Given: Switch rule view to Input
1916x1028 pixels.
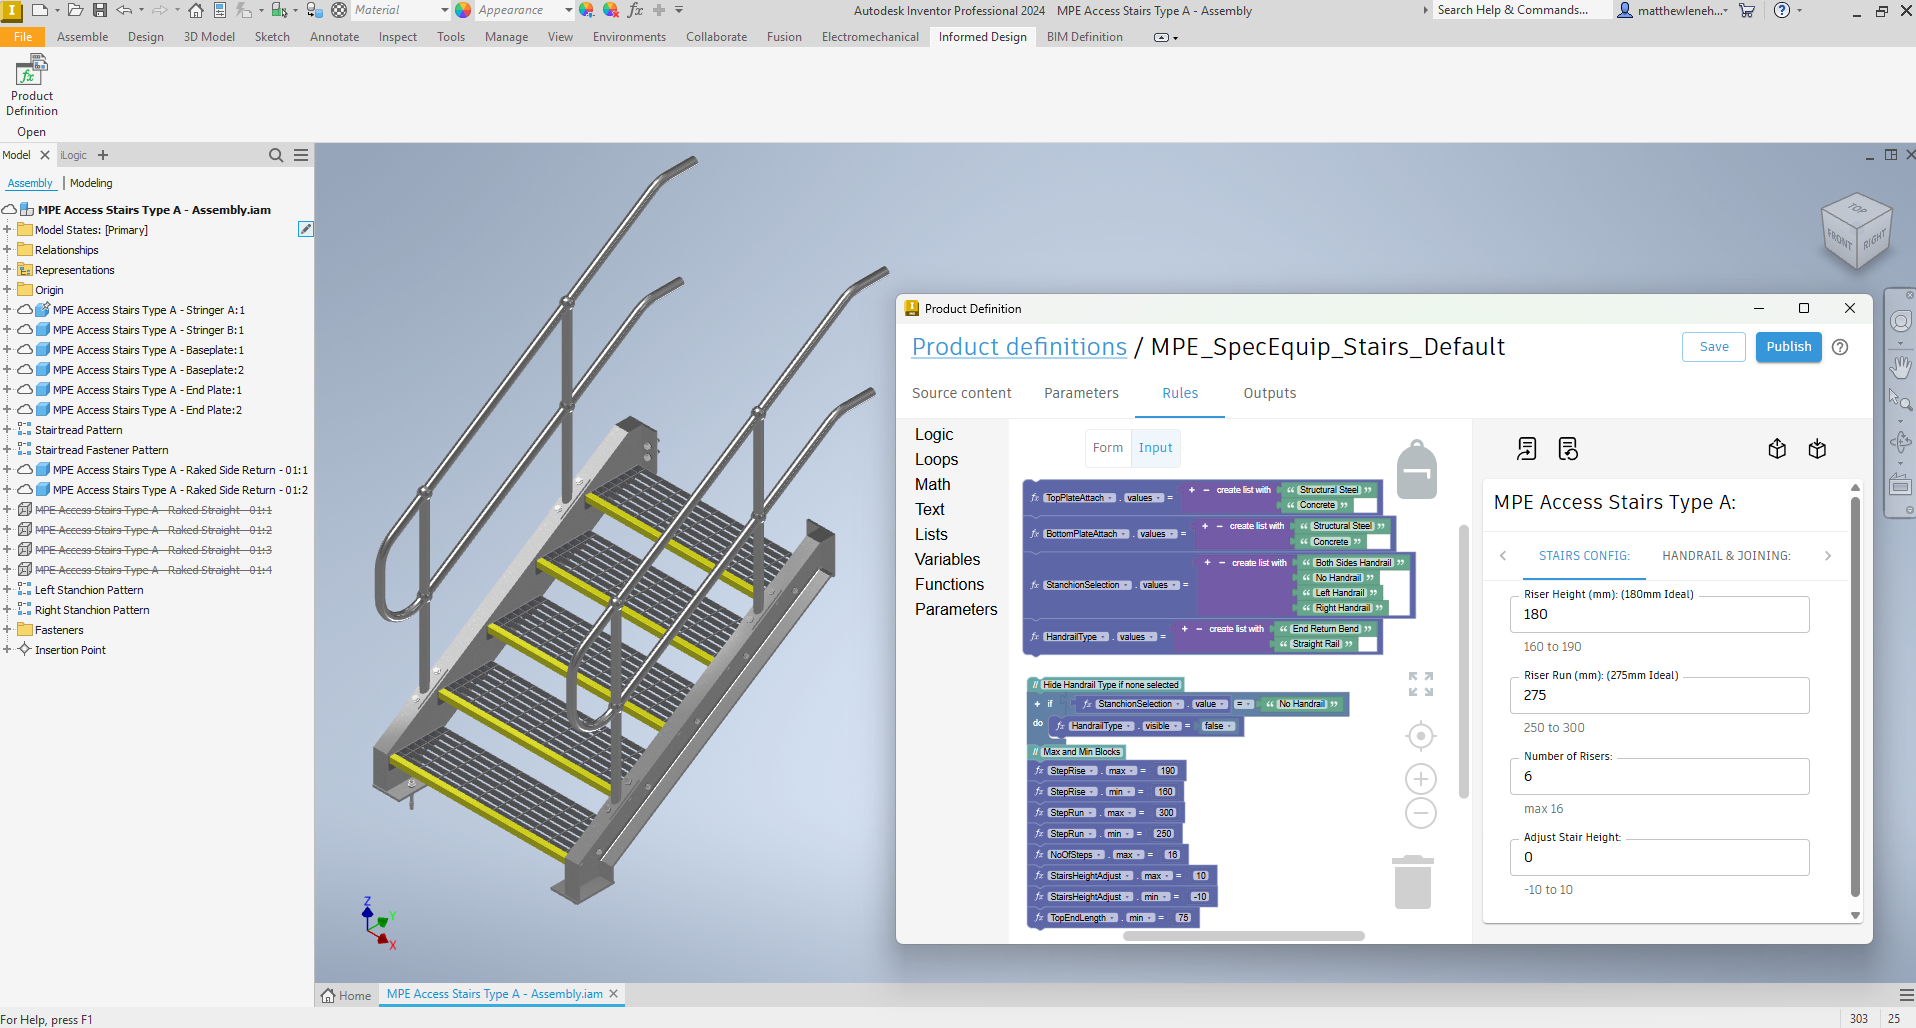Looking at the screenshot, I should coord(1155,448).
